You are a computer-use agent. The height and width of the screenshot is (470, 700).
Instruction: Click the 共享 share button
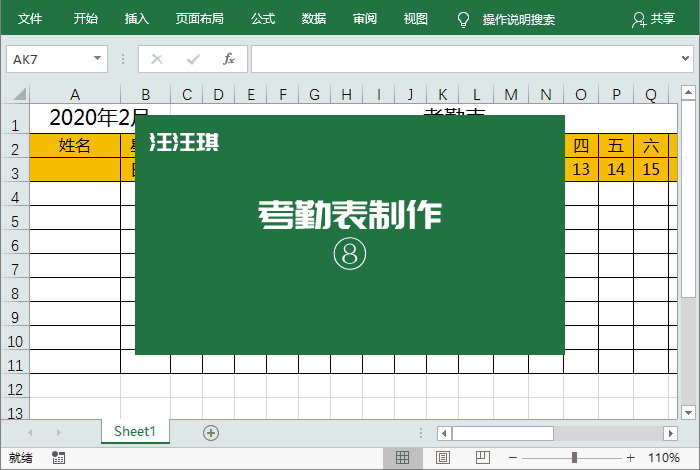click(x=654, y=19)
